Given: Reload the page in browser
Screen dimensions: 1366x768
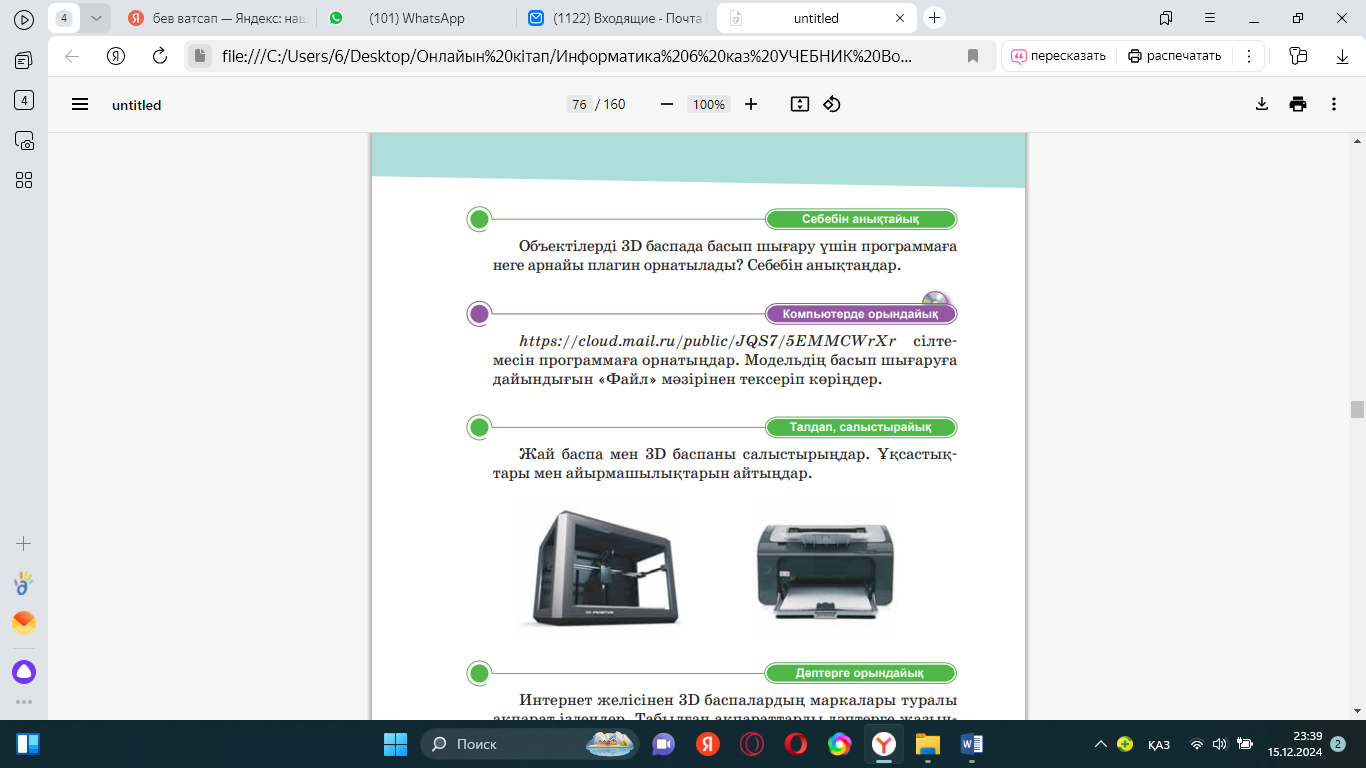Looking at the screenshot, I should (159, 56).
